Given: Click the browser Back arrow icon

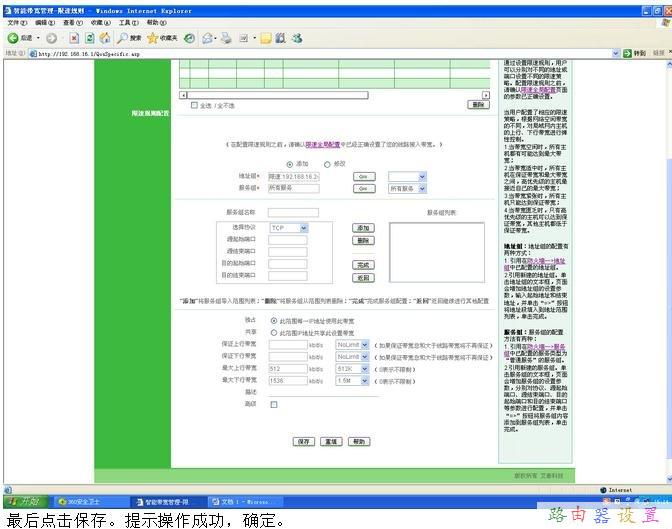Looking at the screenshot, I should 12,38.
